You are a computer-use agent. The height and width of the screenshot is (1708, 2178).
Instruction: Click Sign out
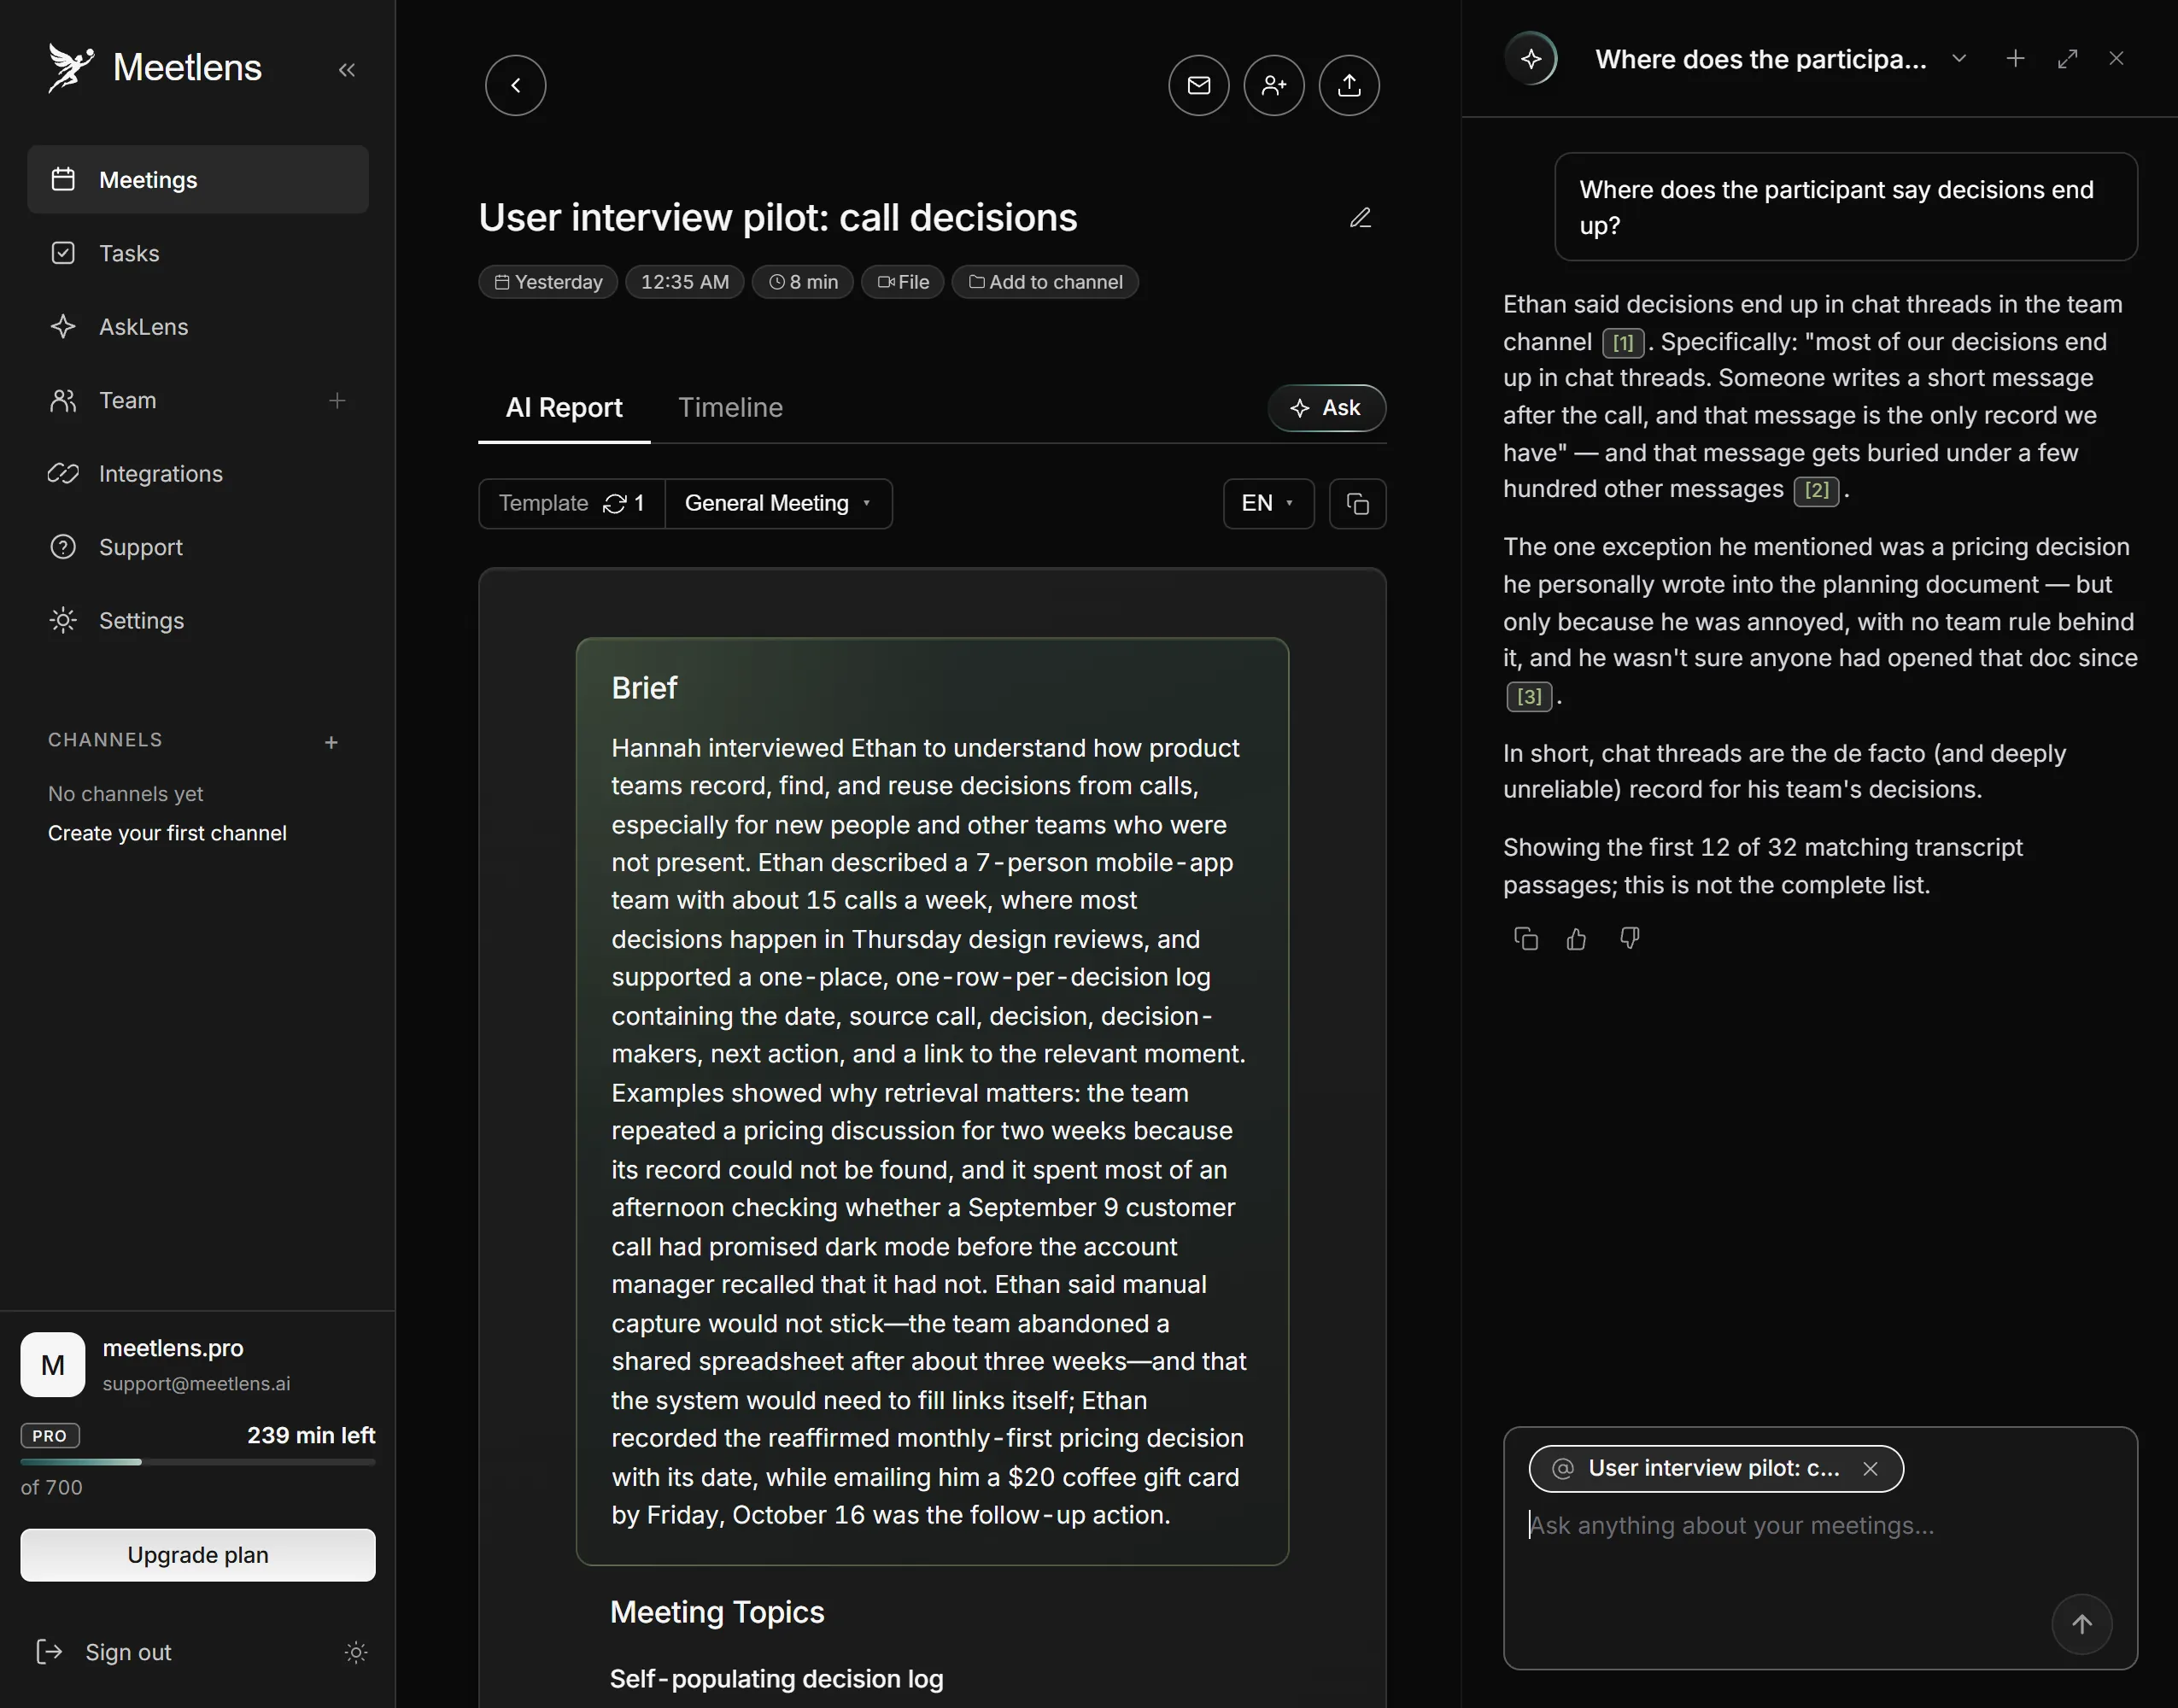(x=104, y=1652)
